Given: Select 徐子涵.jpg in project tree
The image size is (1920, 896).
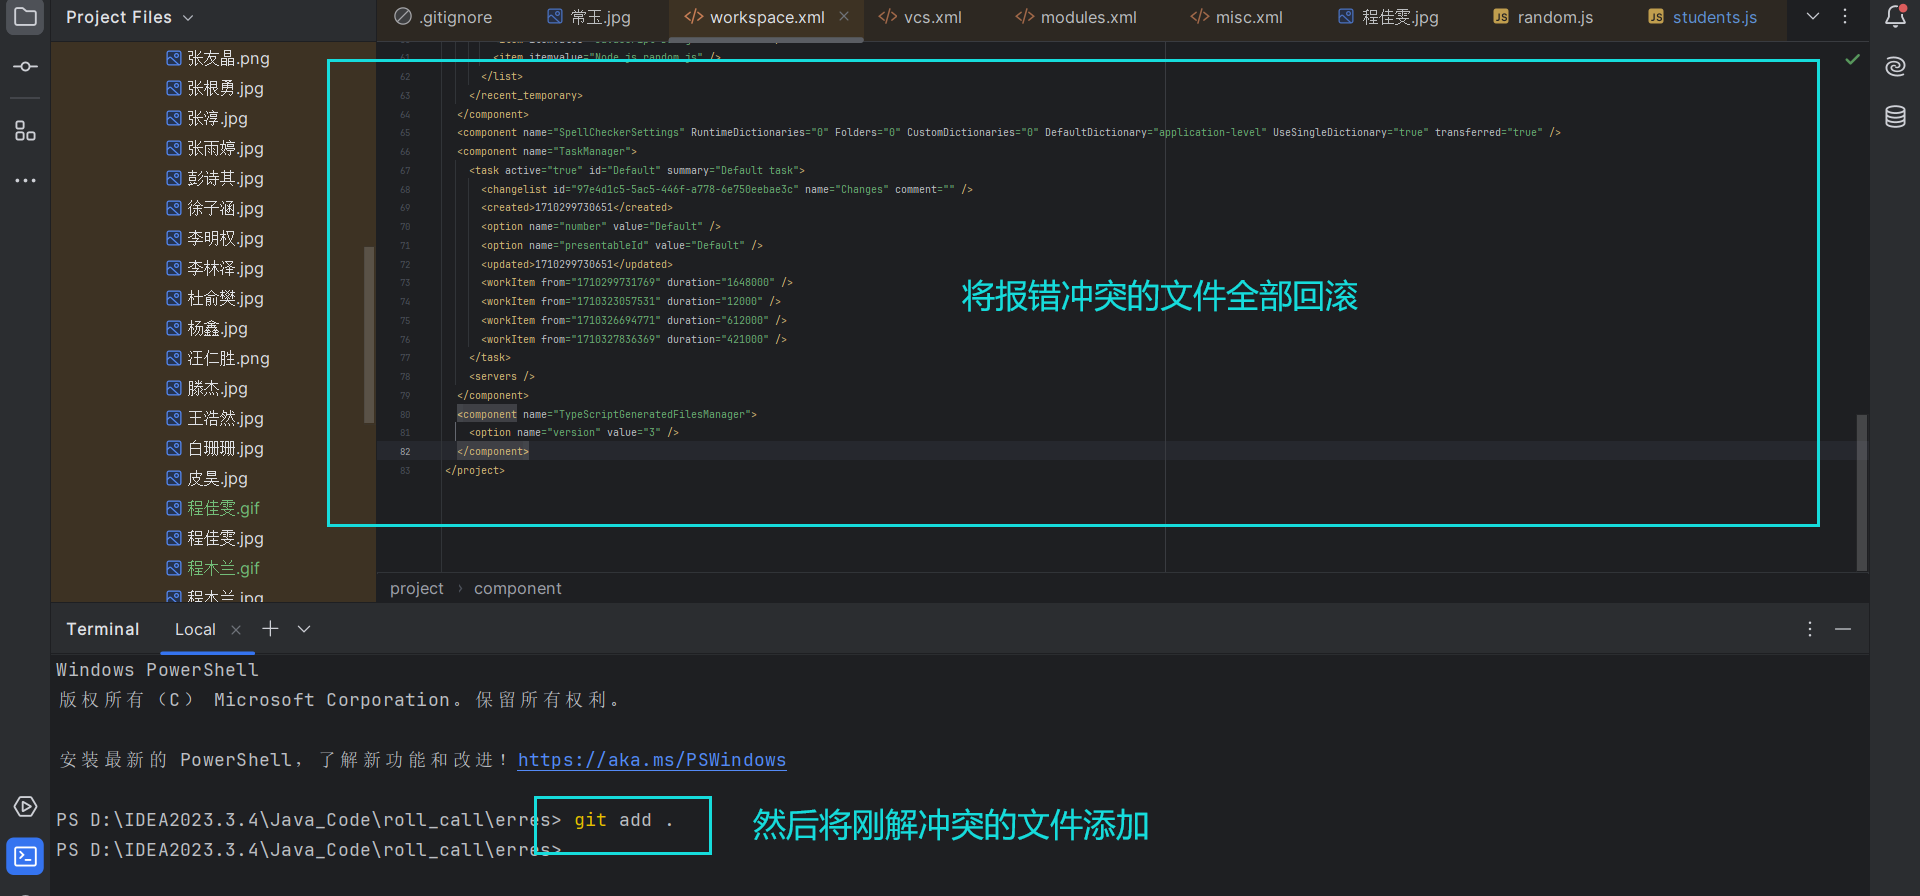Looking at the screenshot, I should [x=215, y=208].
